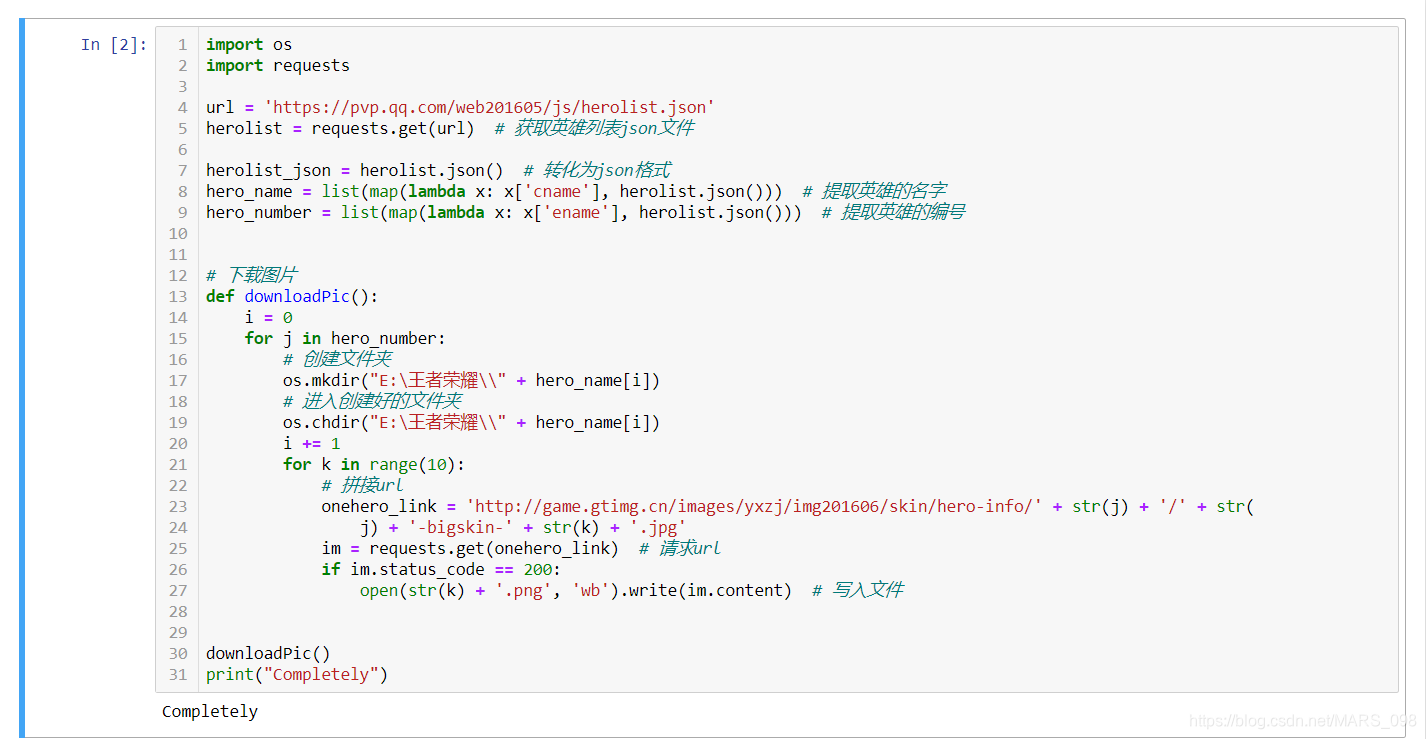The height and width of the screenshot is (739, 1426).
Task: Click the os.chdir line
Action: coord(471,422)
